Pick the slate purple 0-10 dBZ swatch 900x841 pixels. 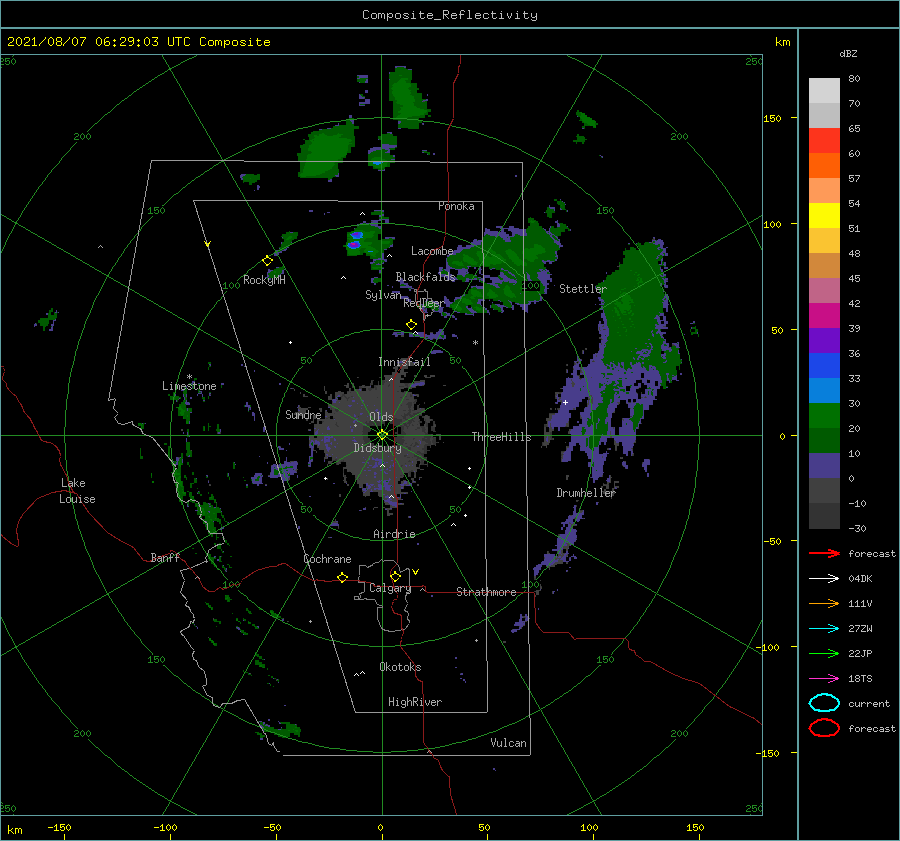tap(824, 466)
